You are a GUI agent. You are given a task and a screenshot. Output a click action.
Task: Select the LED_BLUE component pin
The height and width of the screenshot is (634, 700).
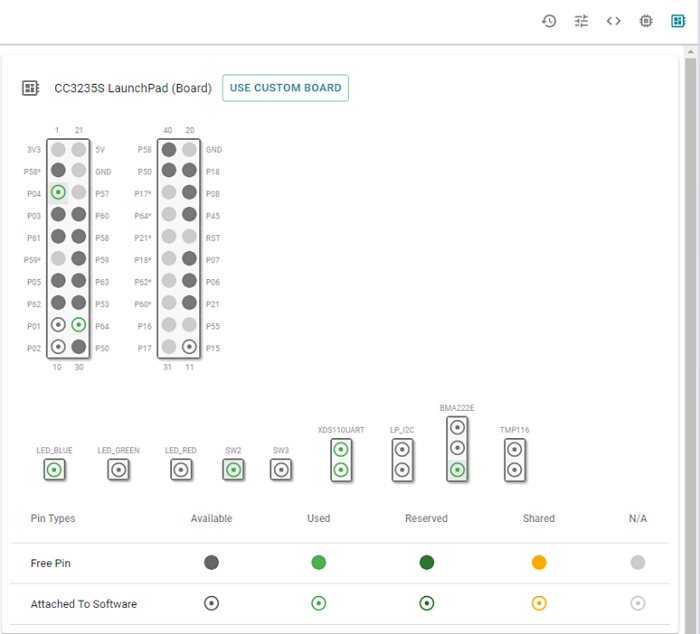click(x=55, y=470)
